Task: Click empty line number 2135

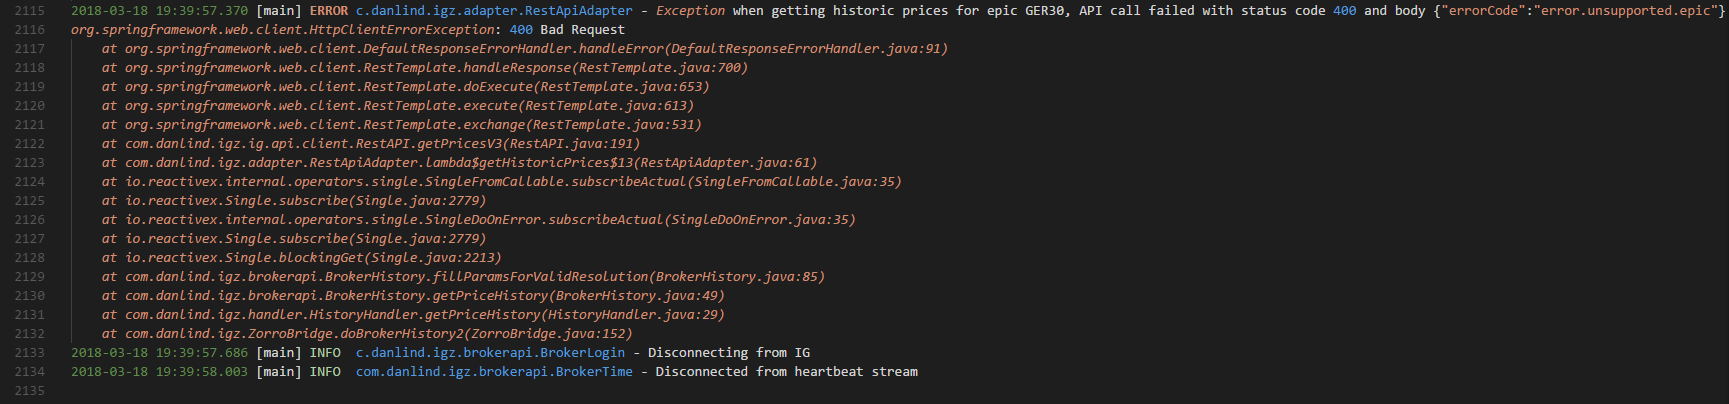Action: [30, 390]
